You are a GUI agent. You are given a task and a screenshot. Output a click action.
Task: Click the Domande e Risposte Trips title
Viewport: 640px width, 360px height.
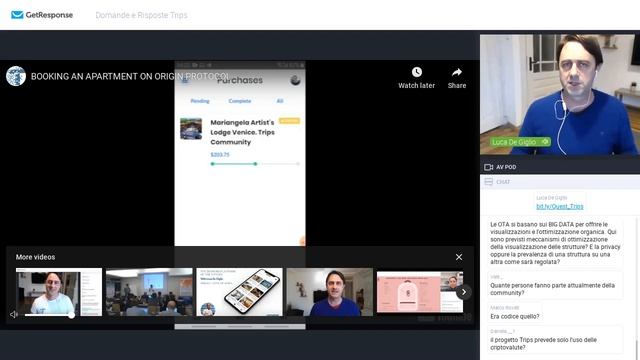(x=141, y=15)
